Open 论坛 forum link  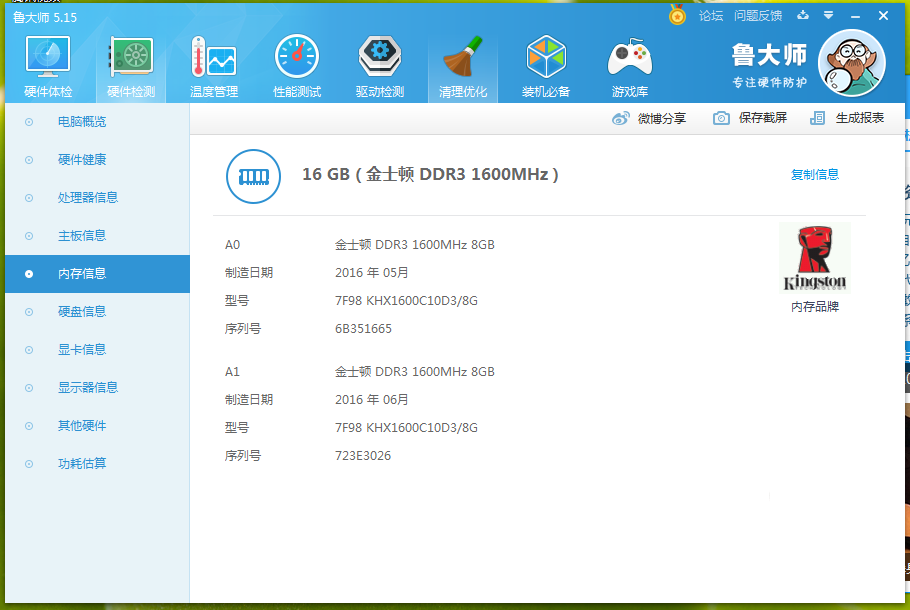coord(711,16)
